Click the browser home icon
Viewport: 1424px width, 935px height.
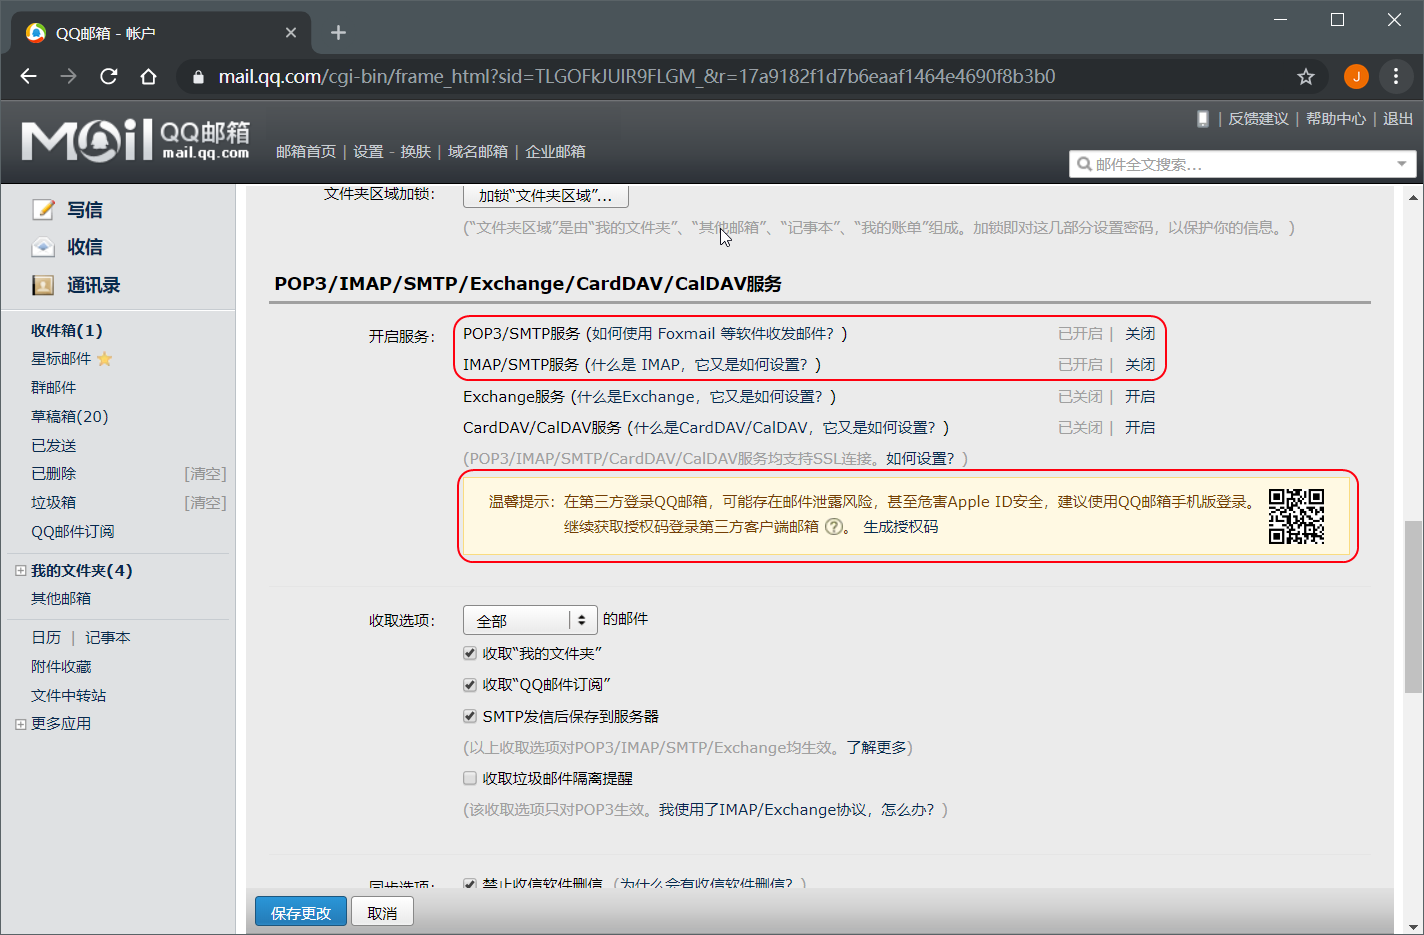click(x=148, y=76)
